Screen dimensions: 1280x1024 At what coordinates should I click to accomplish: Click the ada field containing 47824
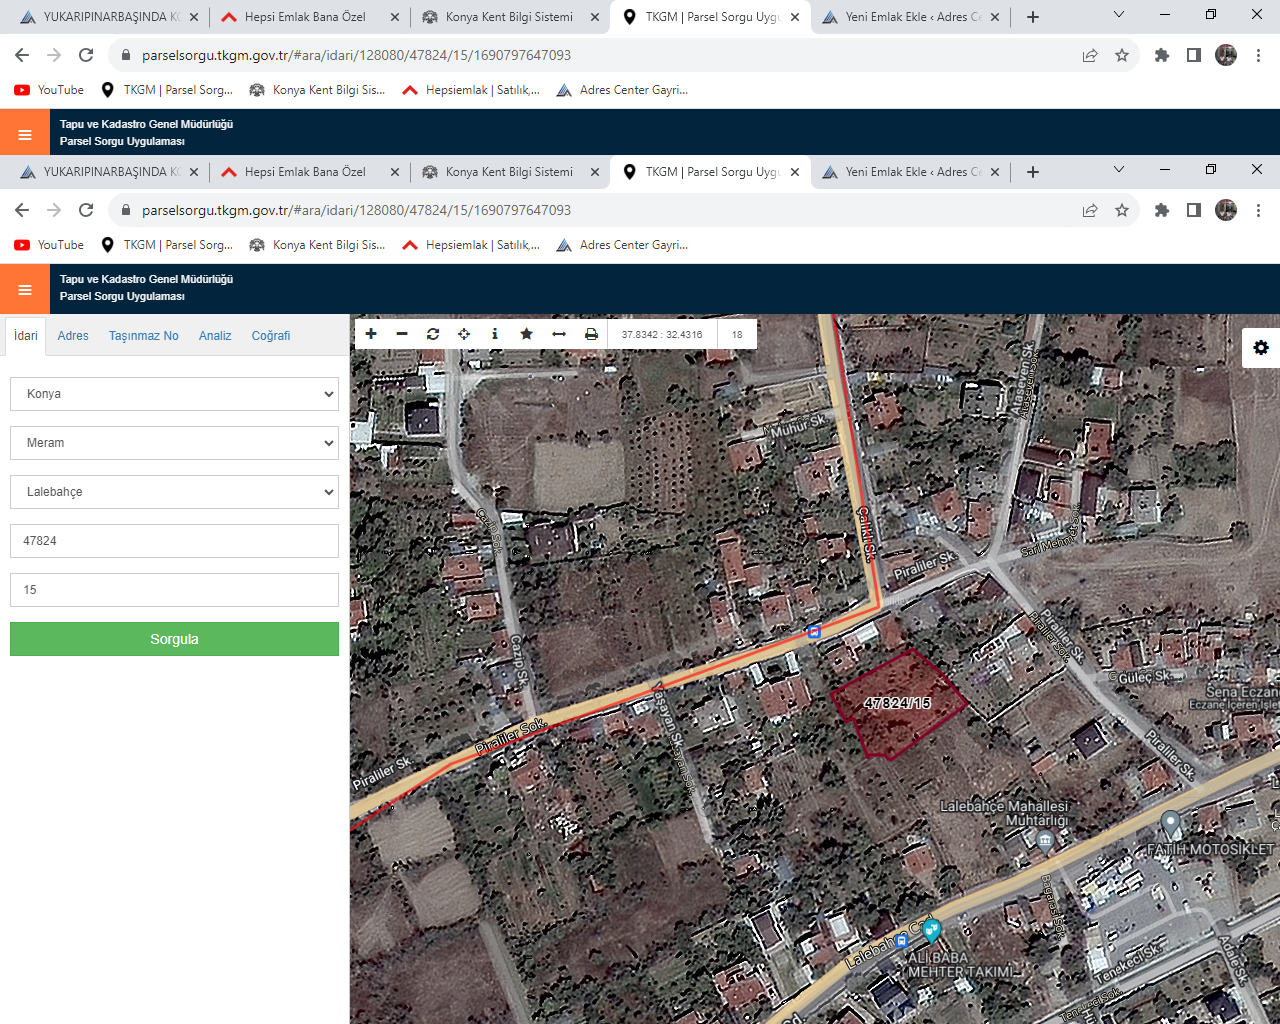[174, 541]
